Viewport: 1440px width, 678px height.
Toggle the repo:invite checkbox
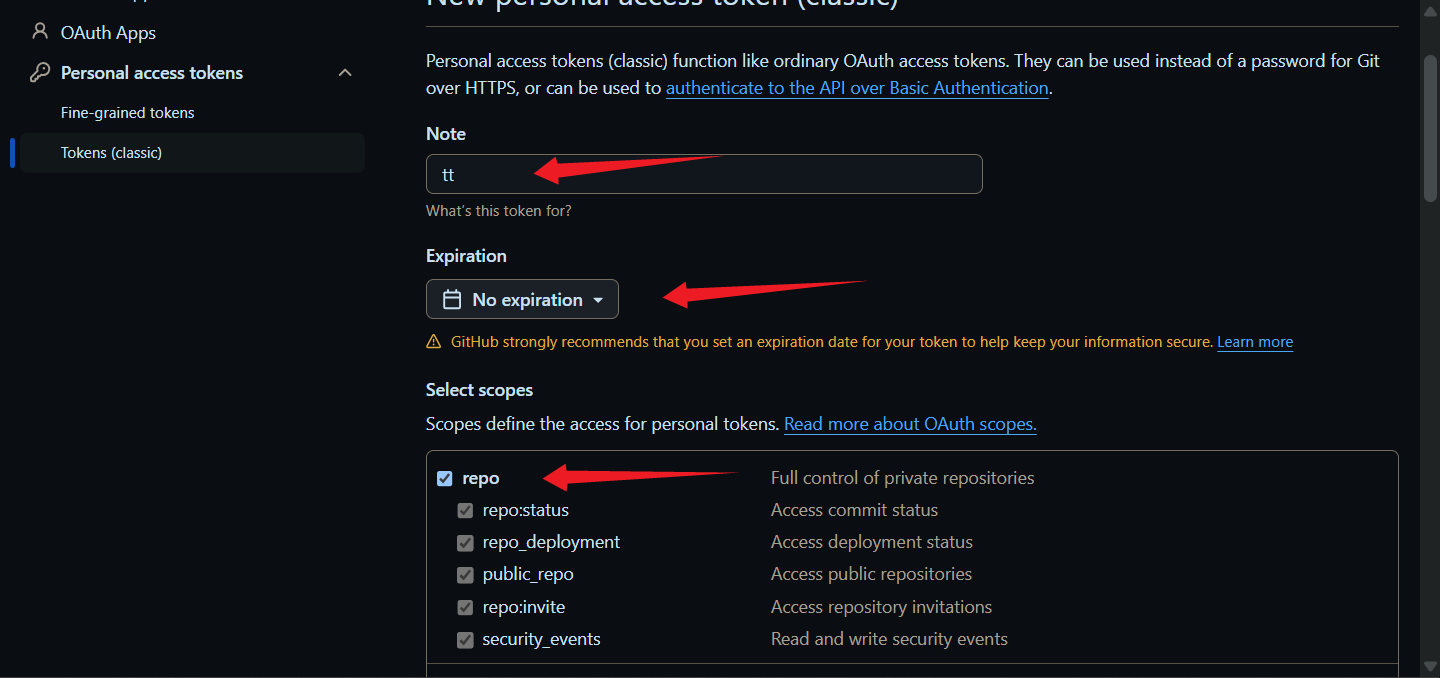(x=465, y=608)
